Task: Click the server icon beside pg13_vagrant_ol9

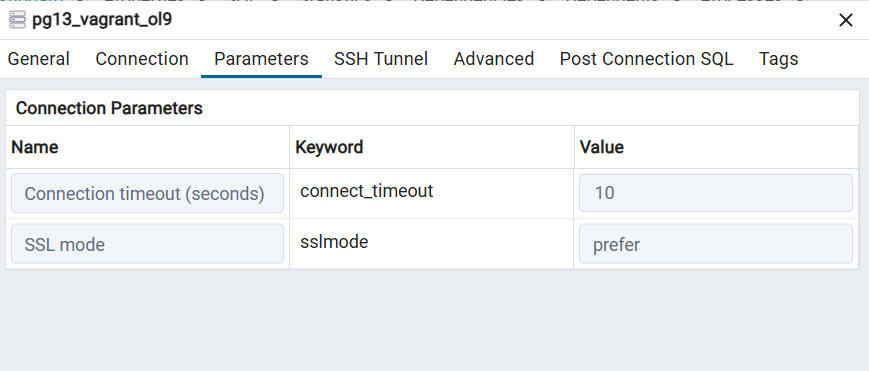Action: 17,21
